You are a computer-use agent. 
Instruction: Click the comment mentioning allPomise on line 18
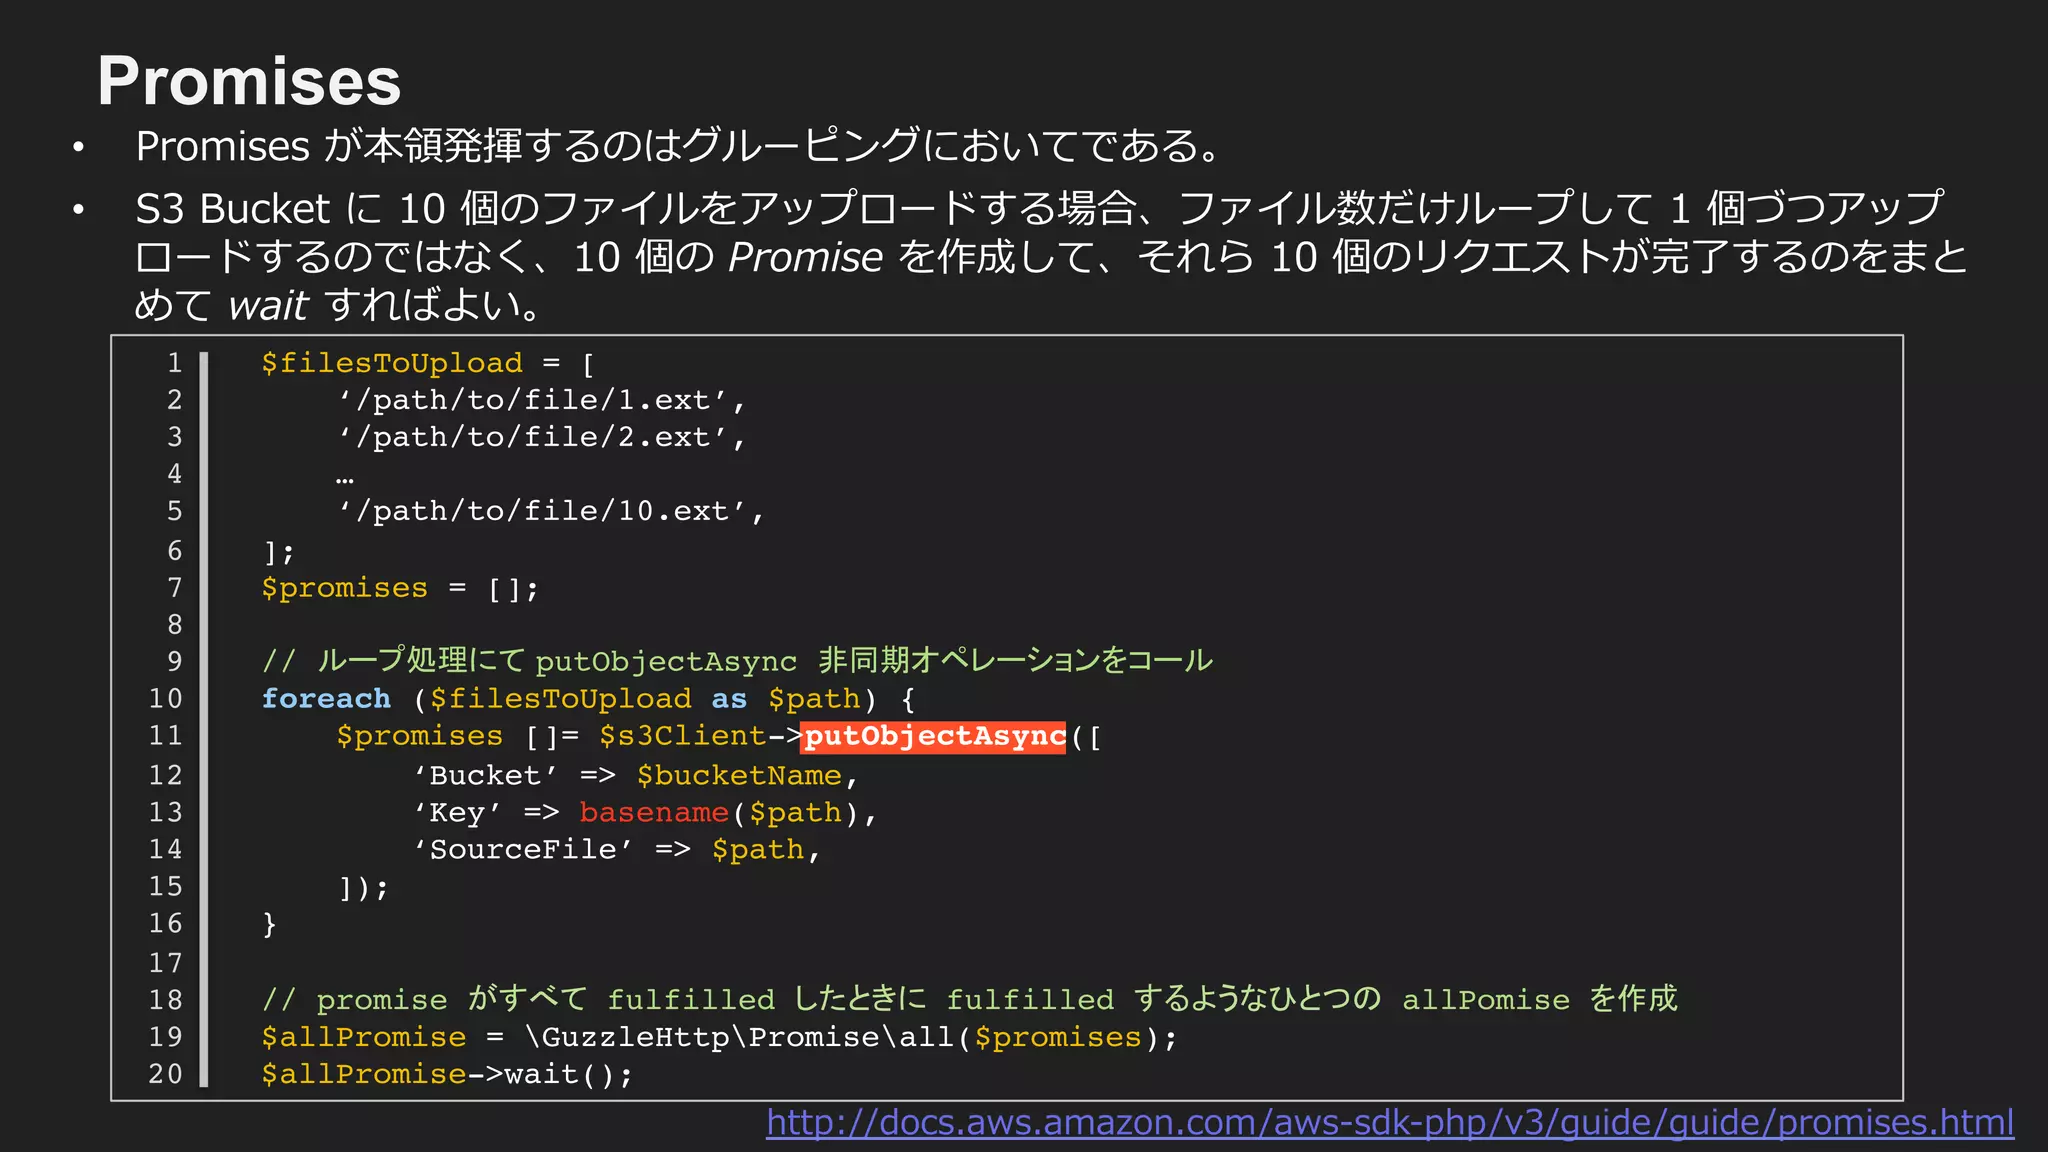(x=969, y=999)
